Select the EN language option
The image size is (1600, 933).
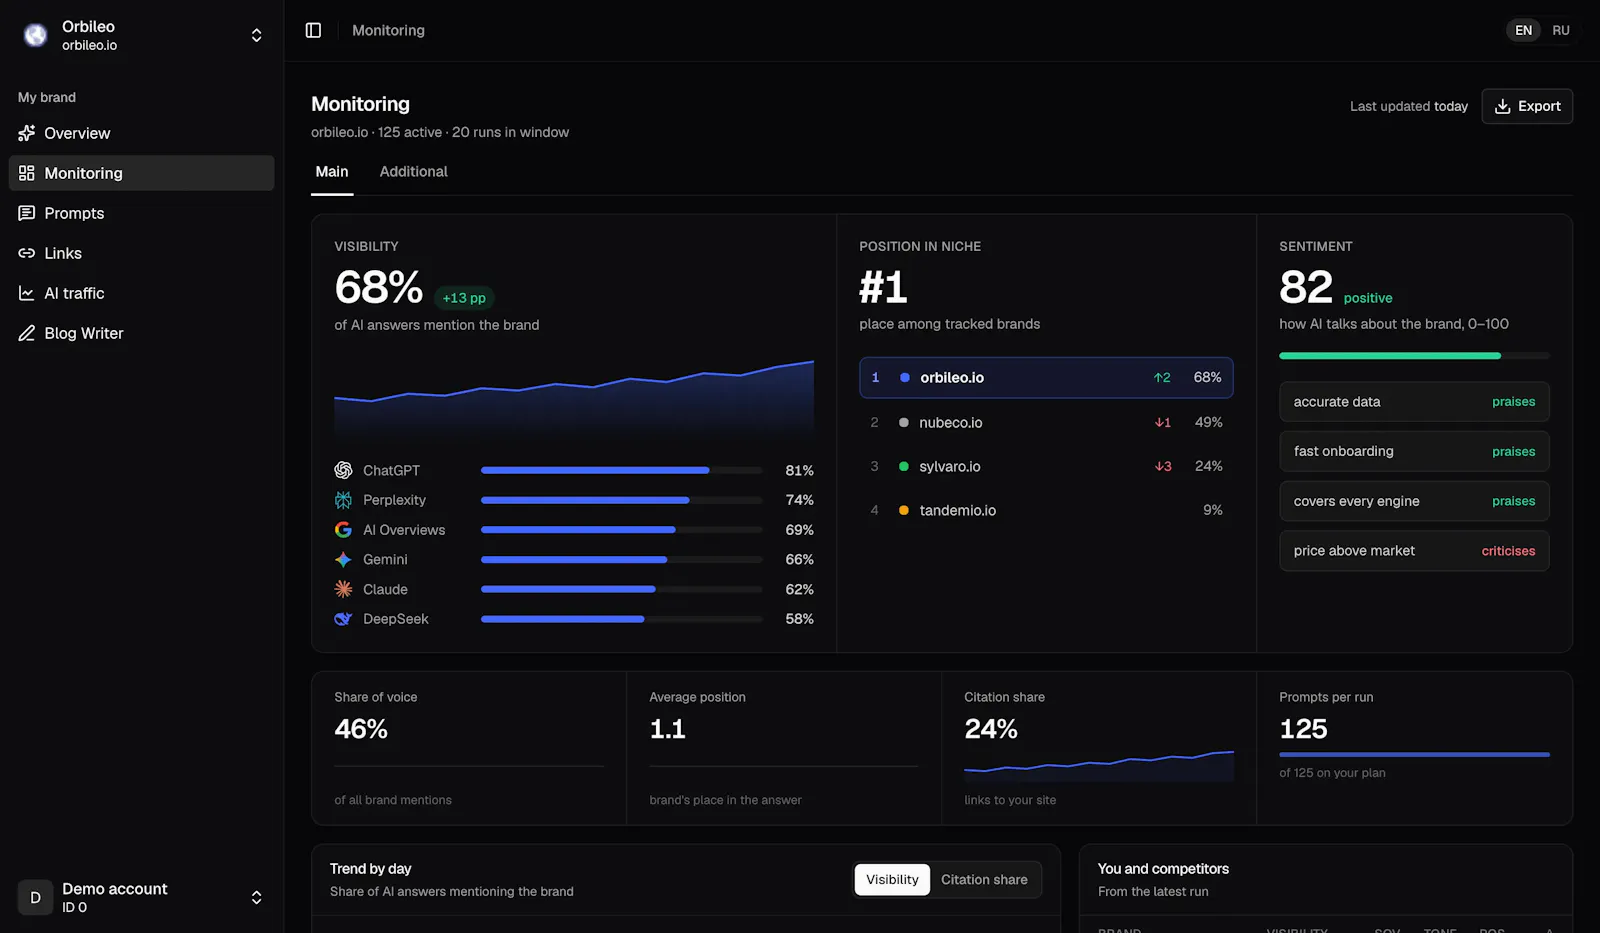[x=1523, y=30]
